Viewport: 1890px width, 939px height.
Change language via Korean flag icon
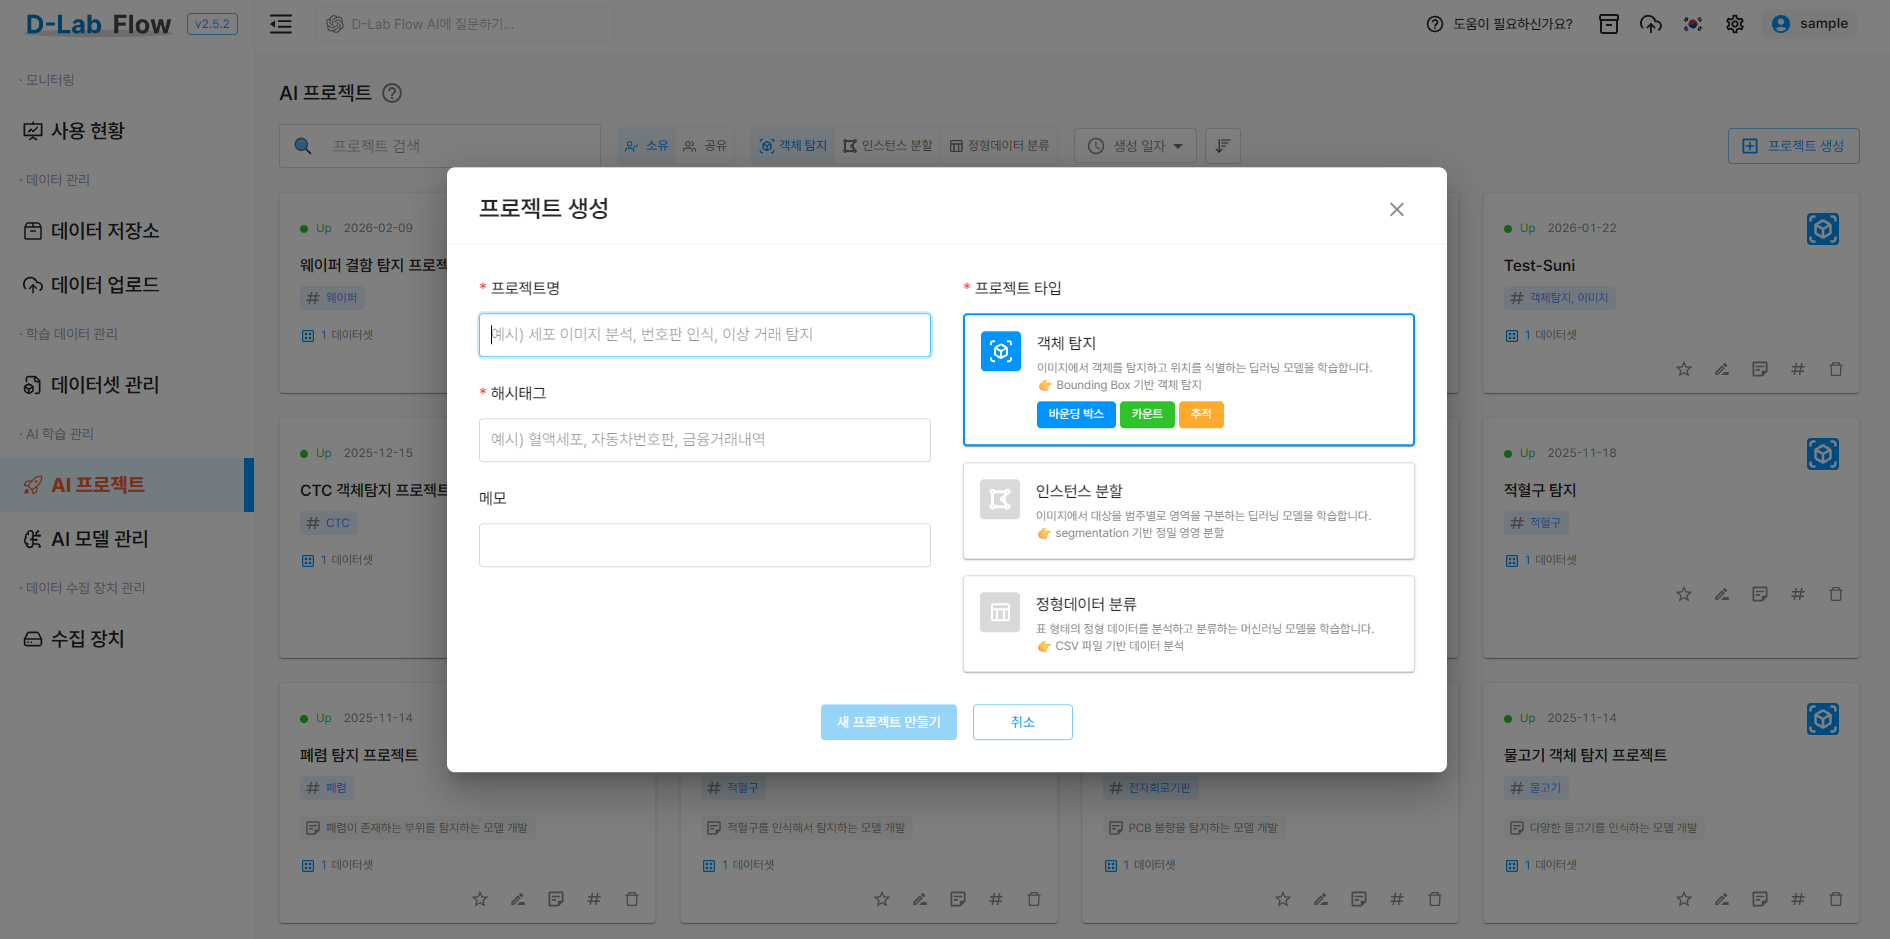pos(1693,24)
